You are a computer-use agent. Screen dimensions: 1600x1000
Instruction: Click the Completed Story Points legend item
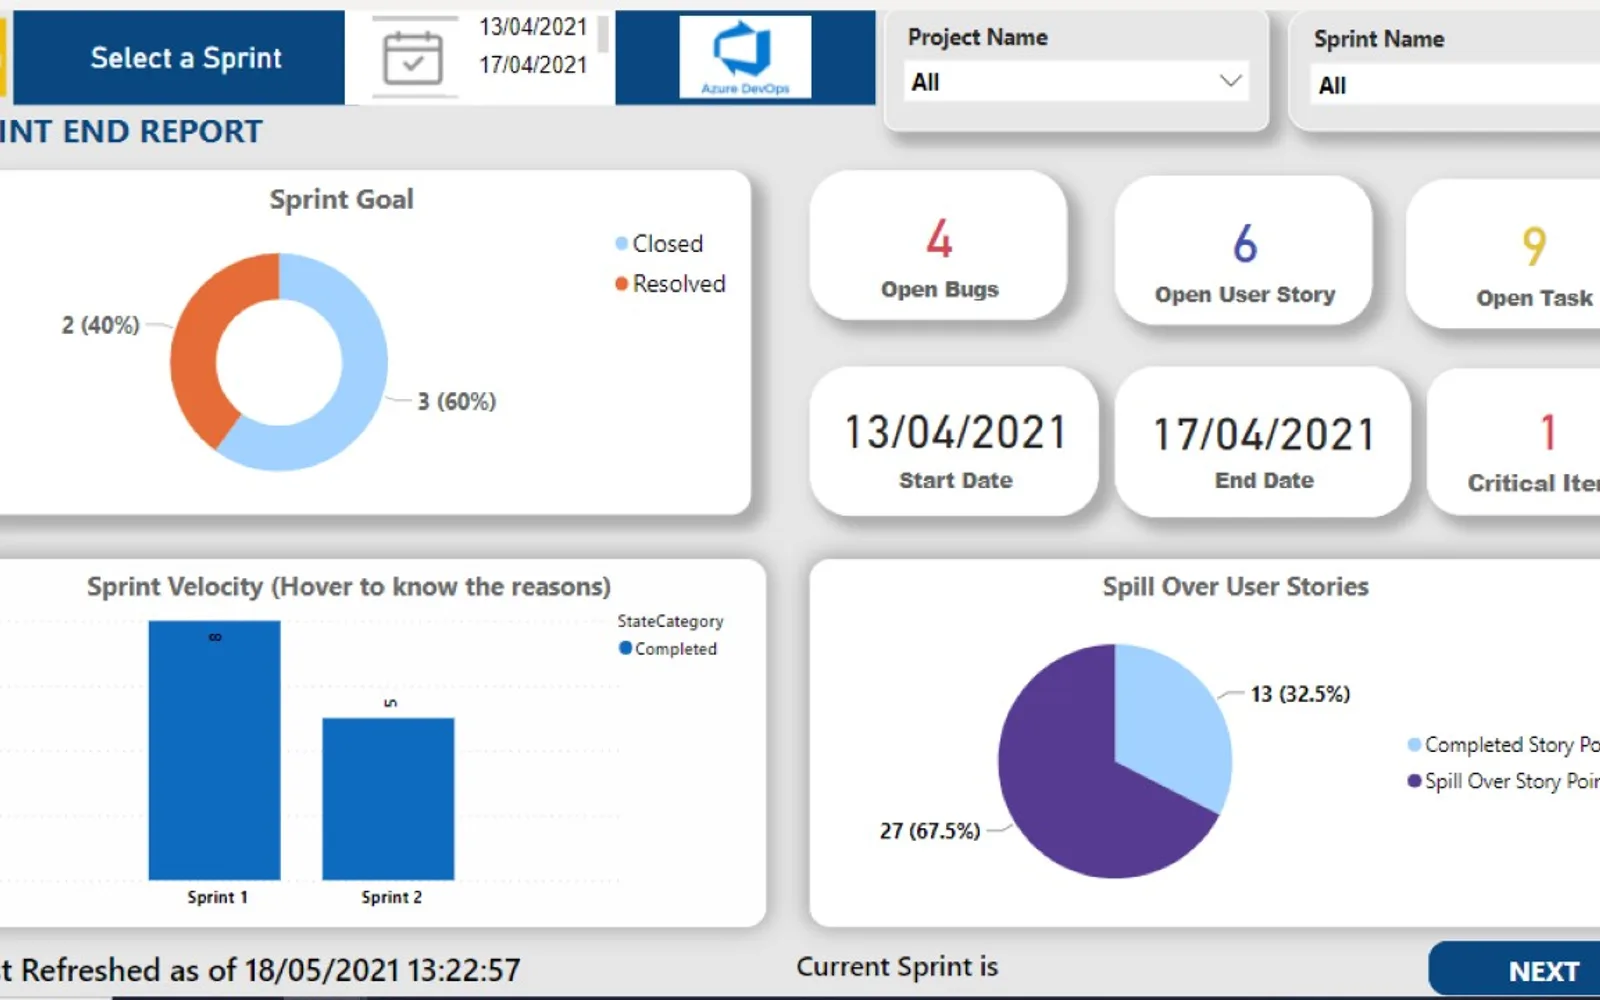(x=1503, y=745)
